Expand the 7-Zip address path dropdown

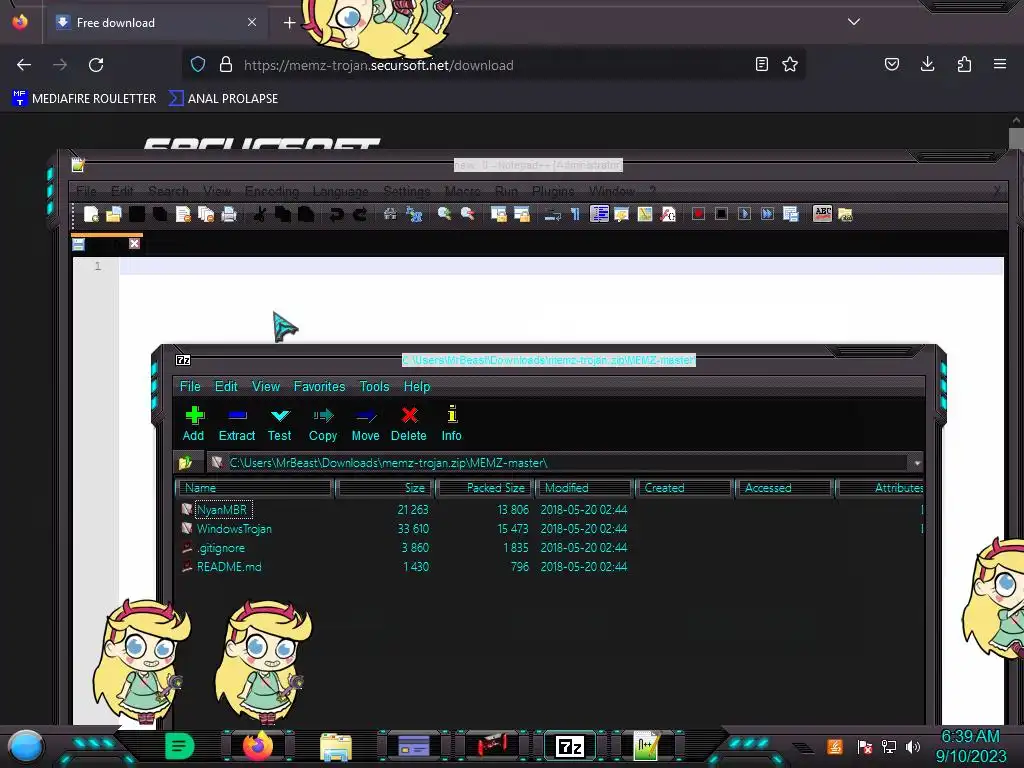(917, 463)
